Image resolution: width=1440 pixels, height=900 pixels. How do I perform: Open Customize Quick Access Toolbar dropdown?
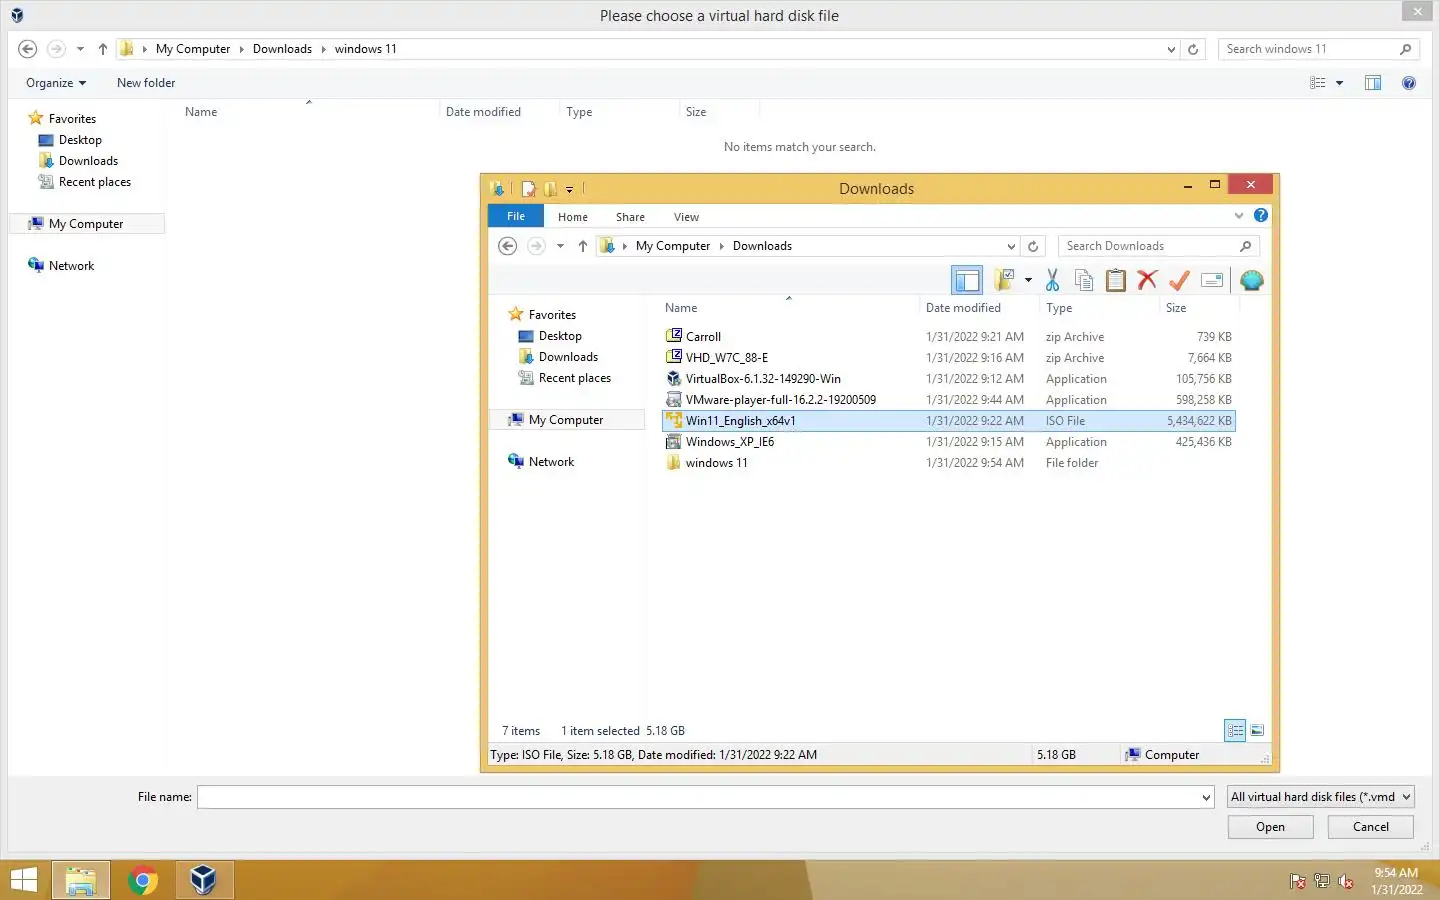pyautogui.click(x=569, y=189)
